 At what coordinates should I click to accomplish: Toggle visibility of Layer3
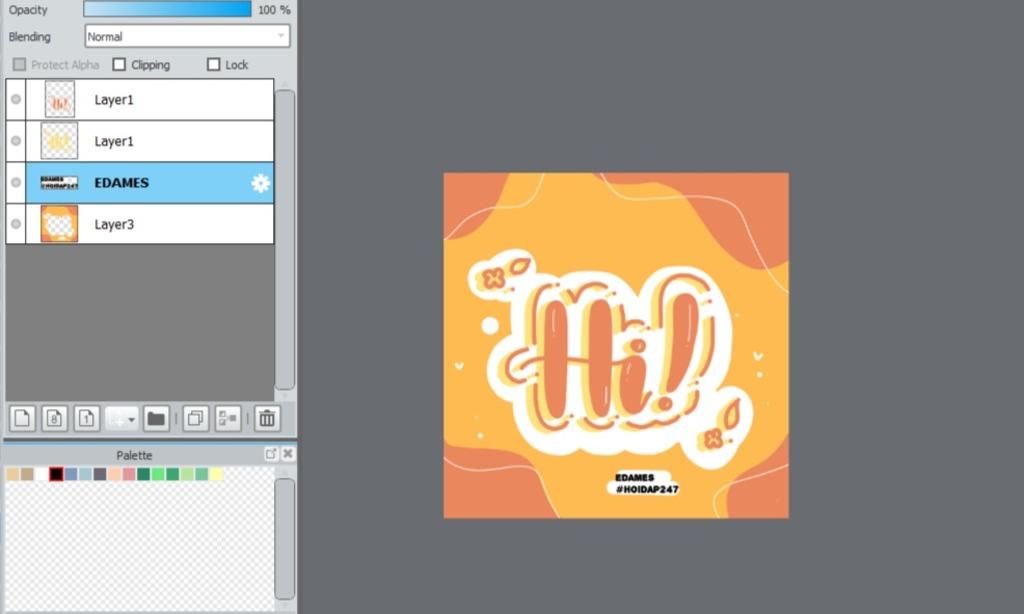point(16,224)
